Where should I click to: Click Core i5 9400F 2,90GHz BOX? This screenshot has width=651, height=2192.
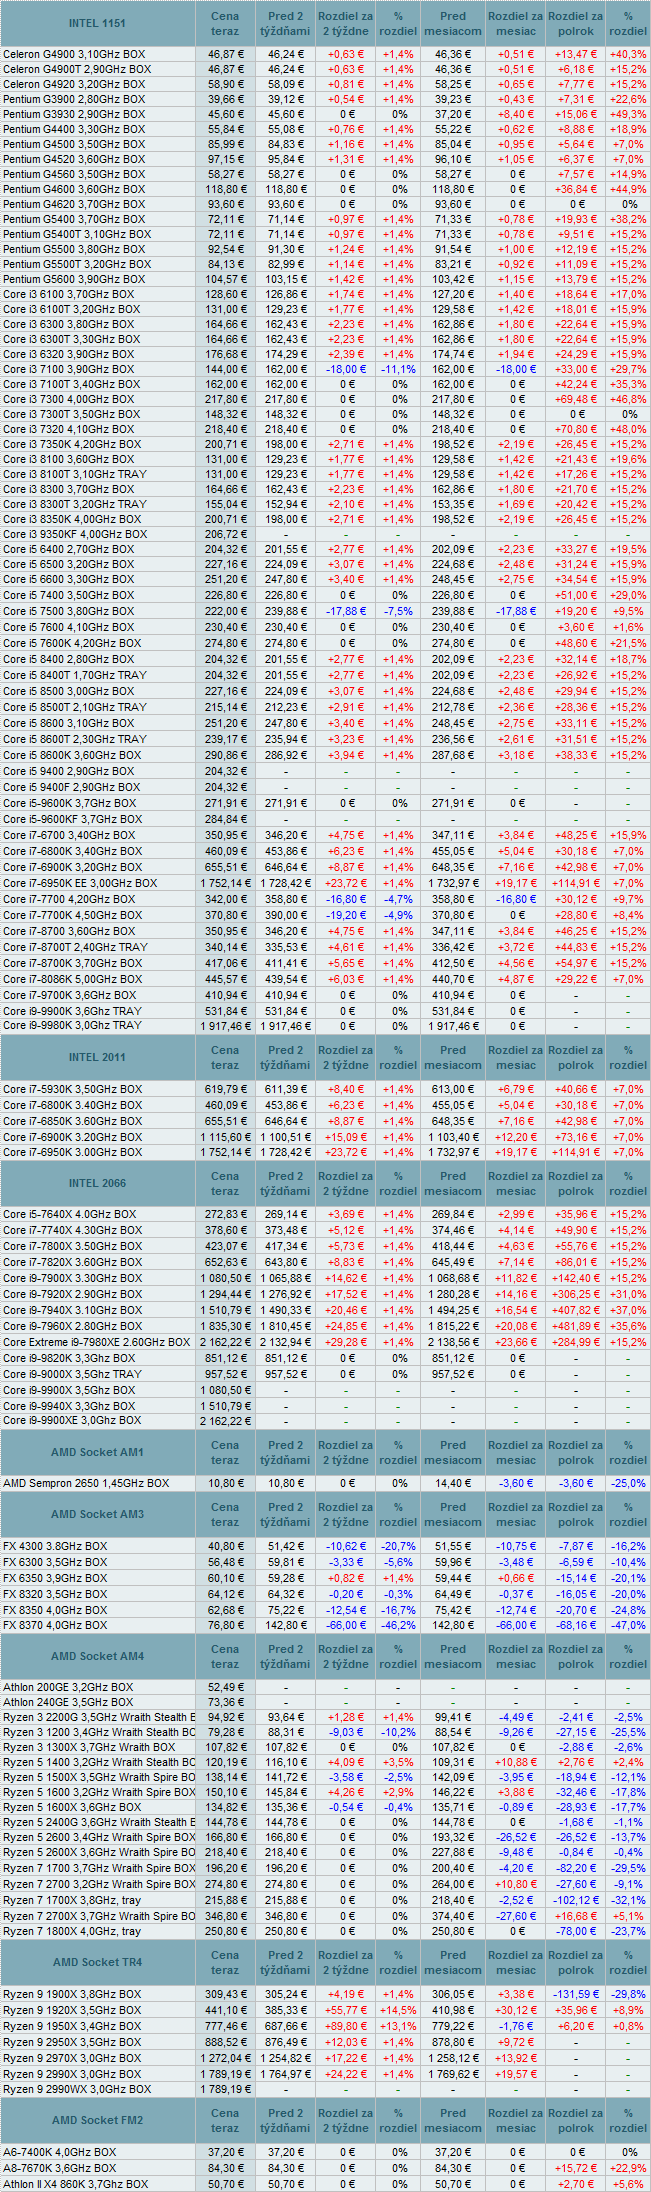click(x=72, y=787)
